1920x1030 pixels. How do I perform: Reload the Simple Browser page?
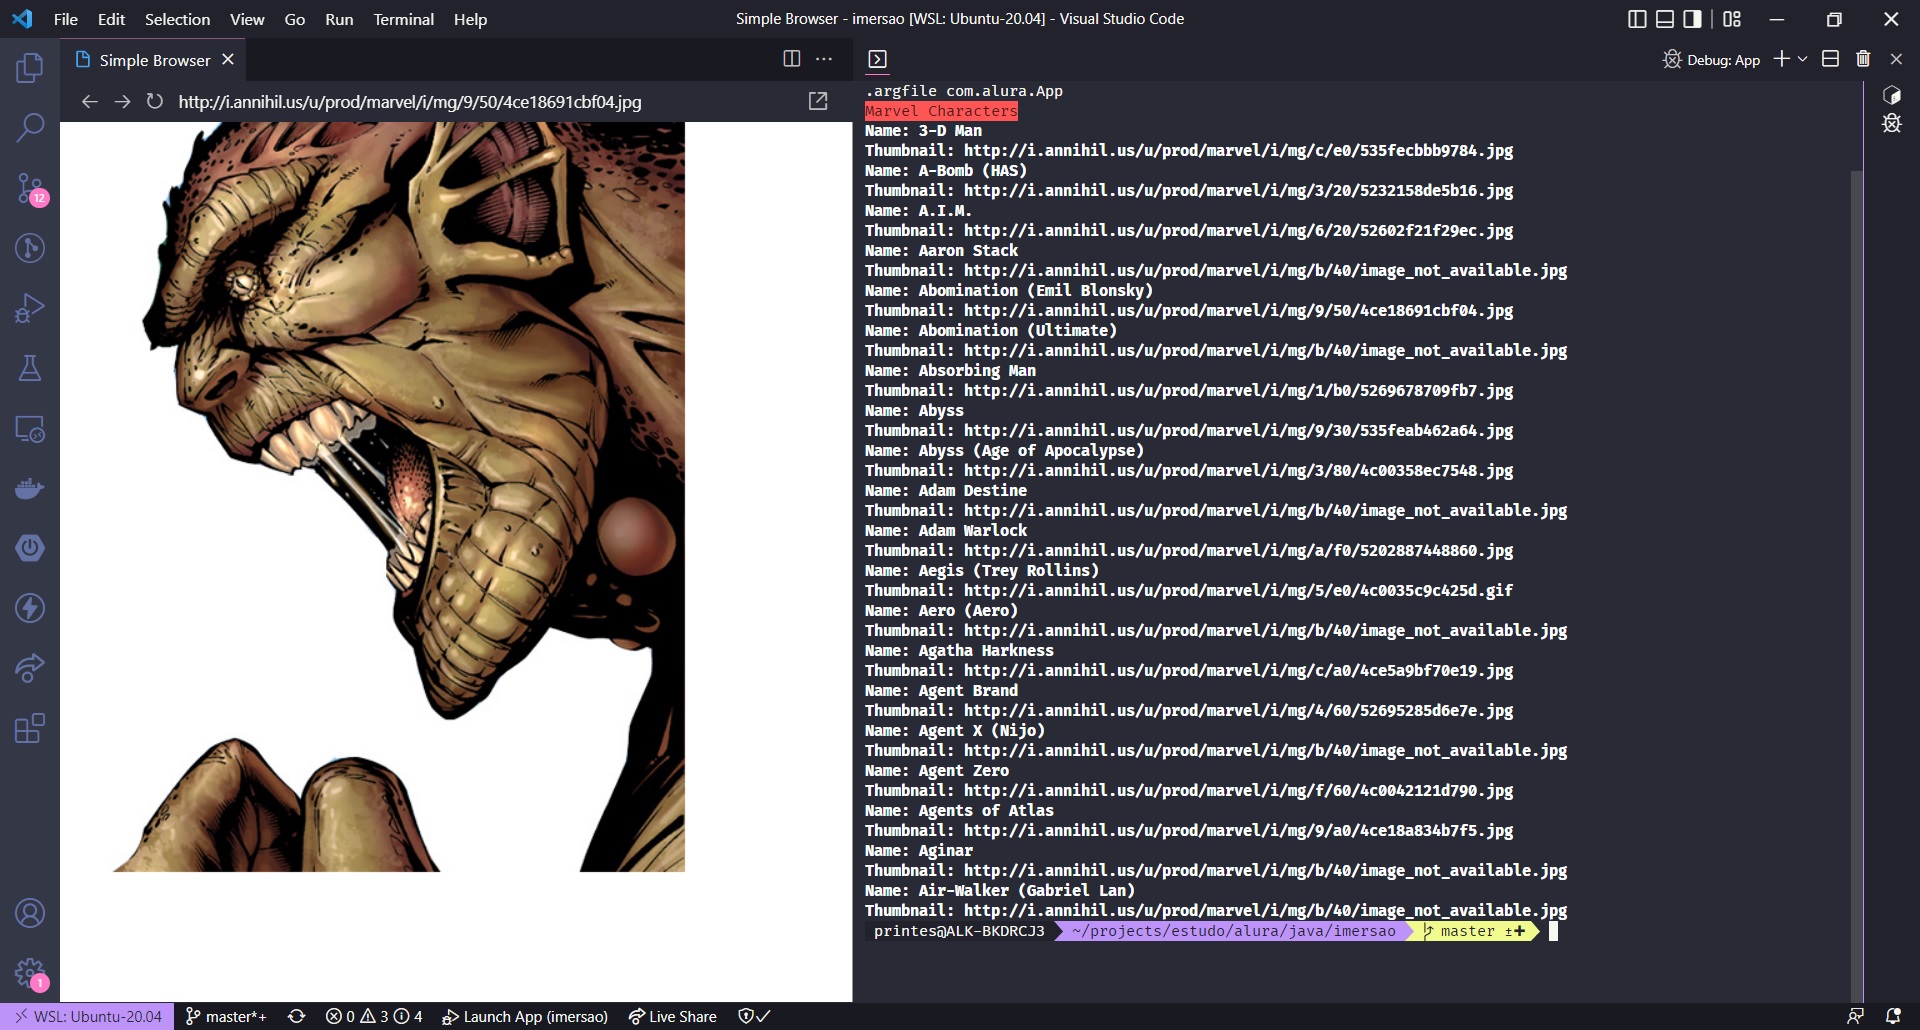click(x=154, y=101)
